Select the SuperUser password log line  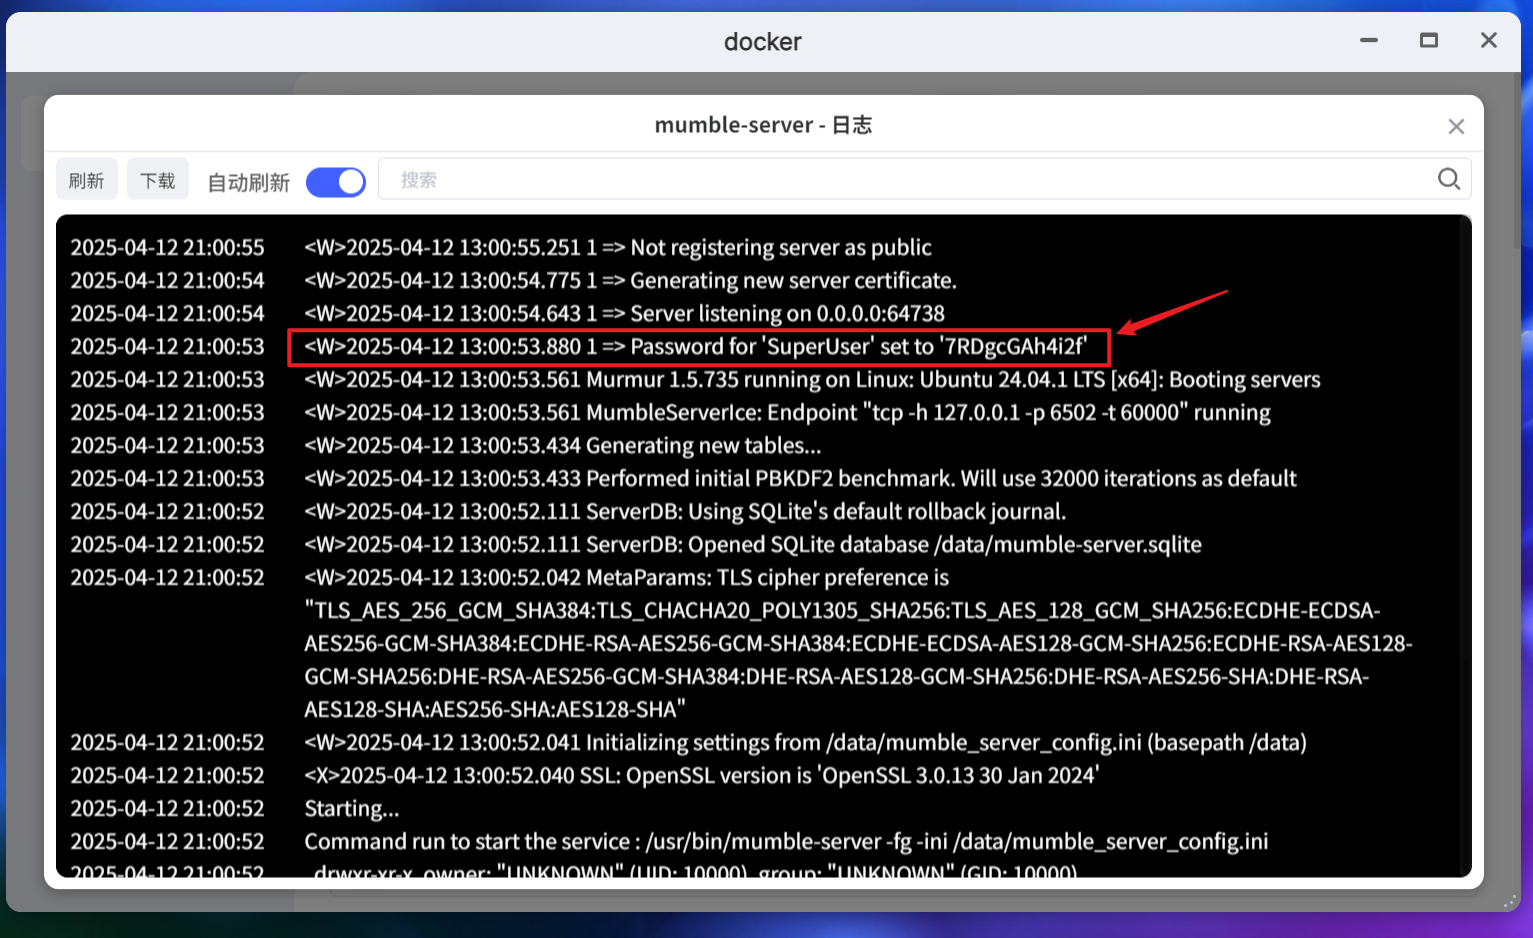click(x=695, y=346)
